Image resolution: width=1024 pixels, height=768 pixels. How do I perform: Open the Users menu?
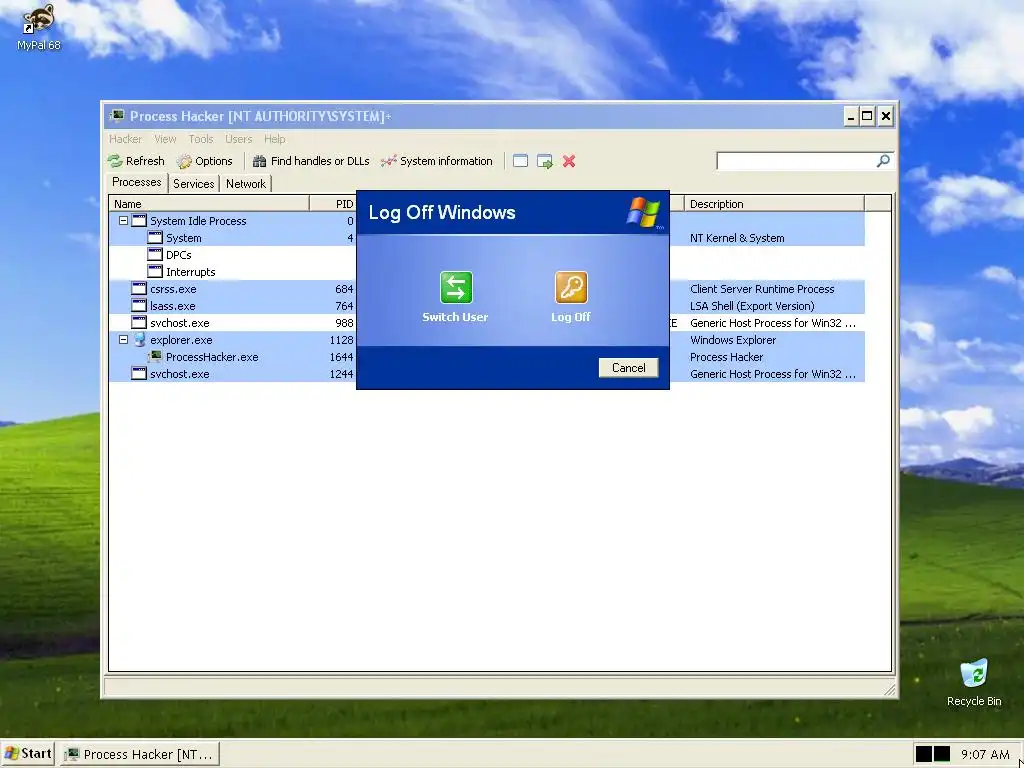[x=238, y=139]
